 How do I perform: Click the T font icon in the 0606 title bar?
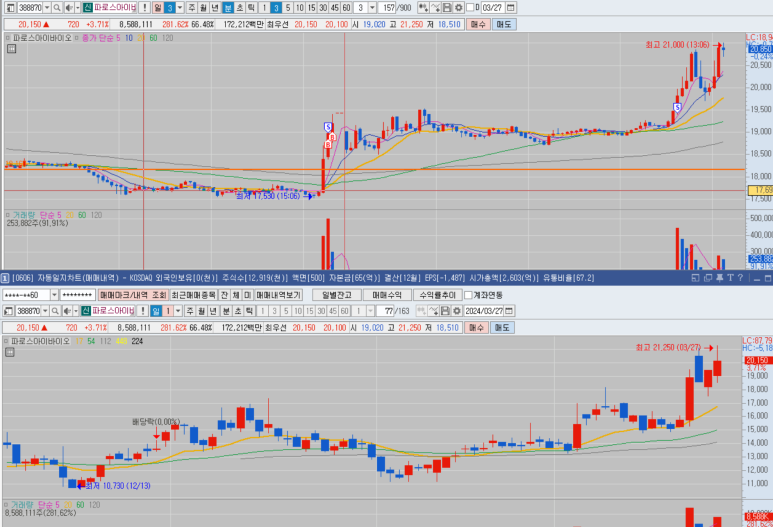point(730,278)
